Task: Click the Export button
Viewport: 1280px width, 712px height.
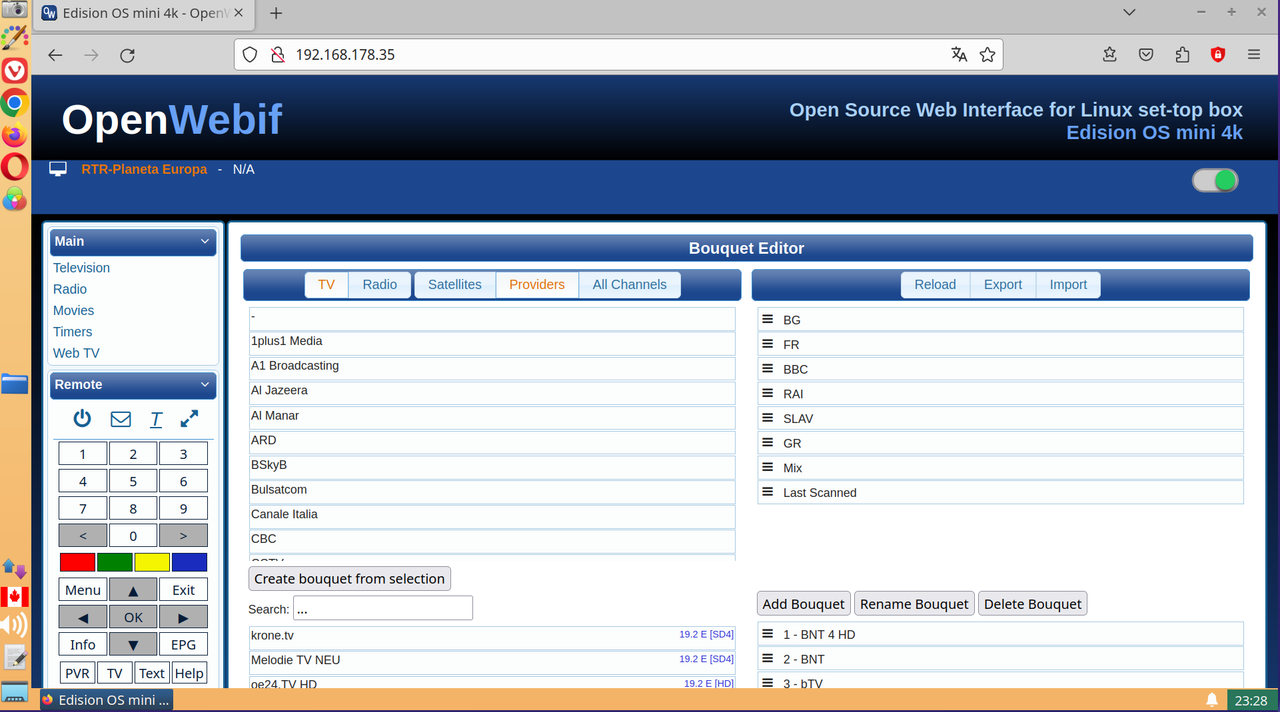Action: pyautogui.click(x=1003, y=285)
